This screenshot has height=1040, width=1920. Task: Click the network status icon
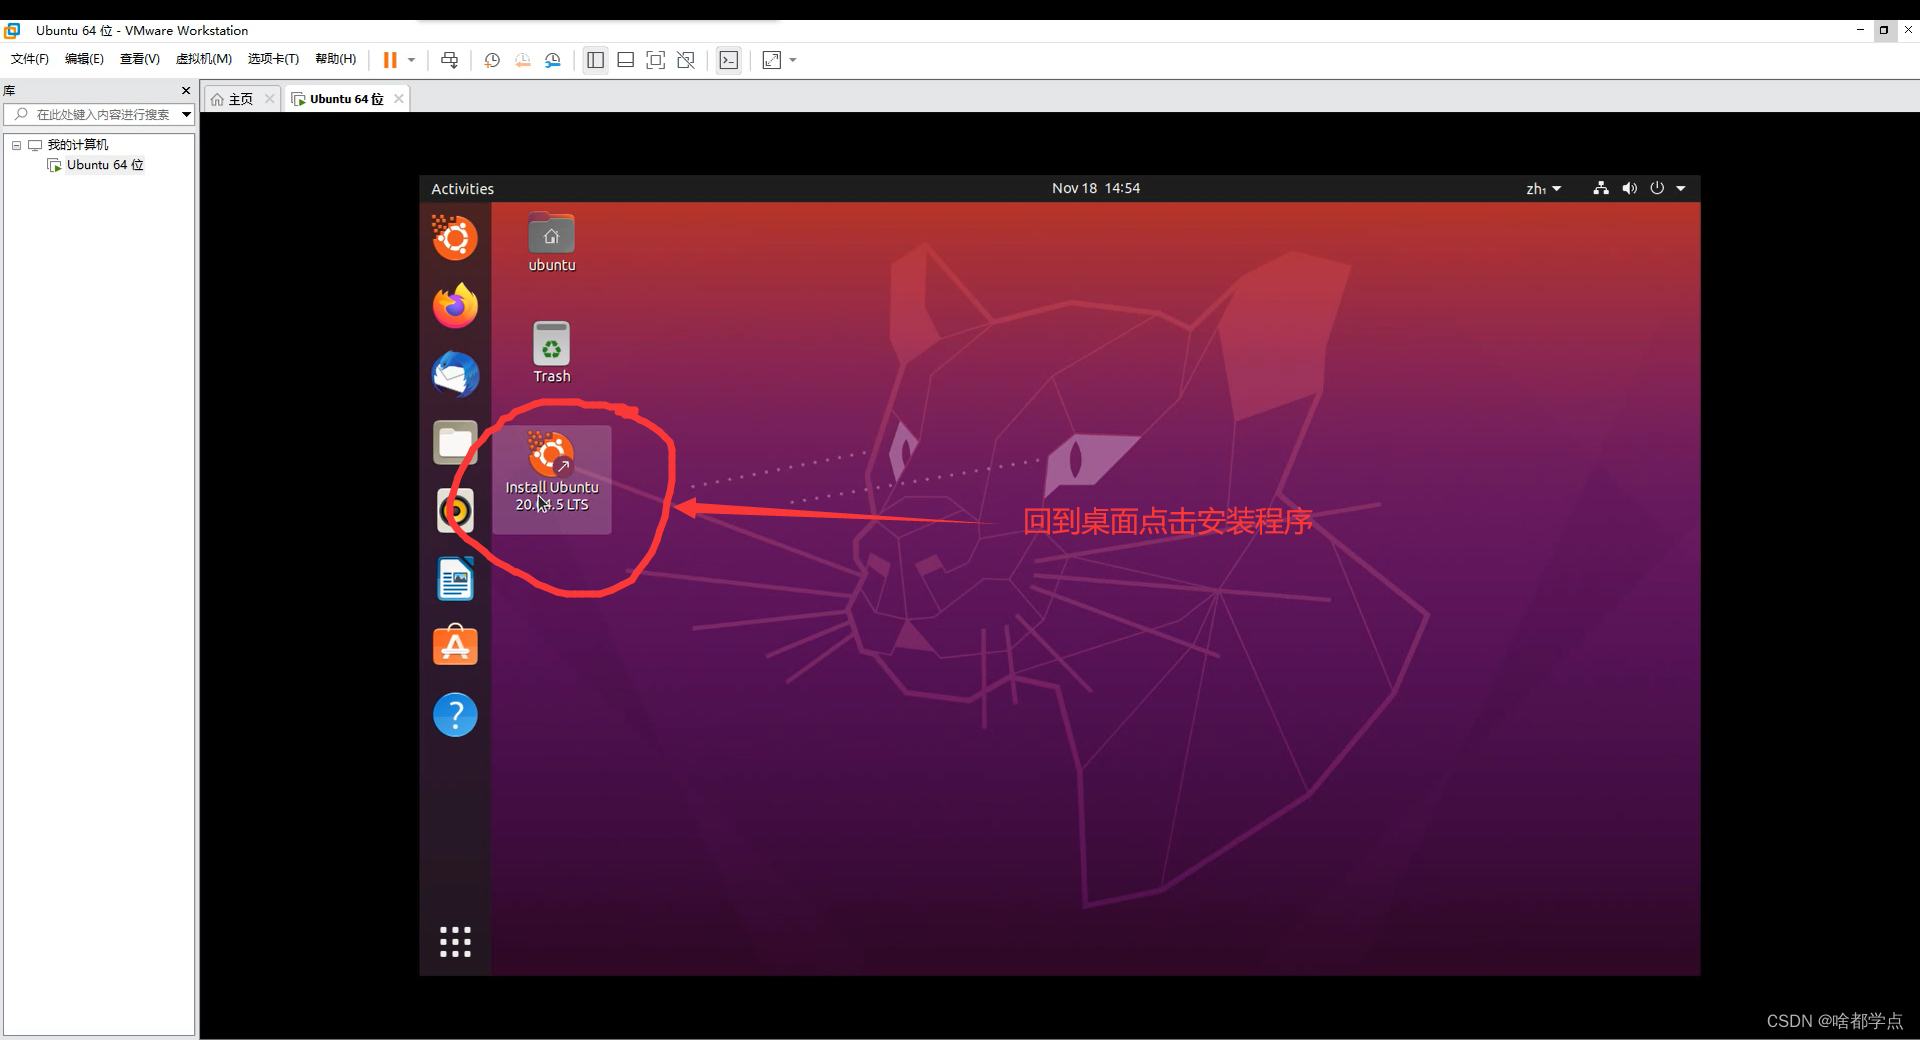(x=1601, y=188)
